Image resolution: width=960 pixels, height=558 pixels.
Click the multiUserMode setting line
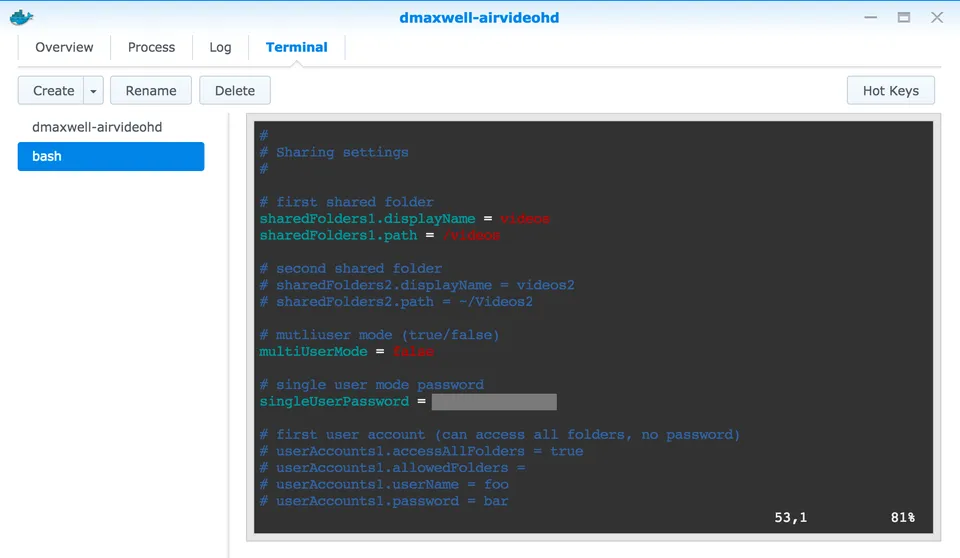(346, 352)
